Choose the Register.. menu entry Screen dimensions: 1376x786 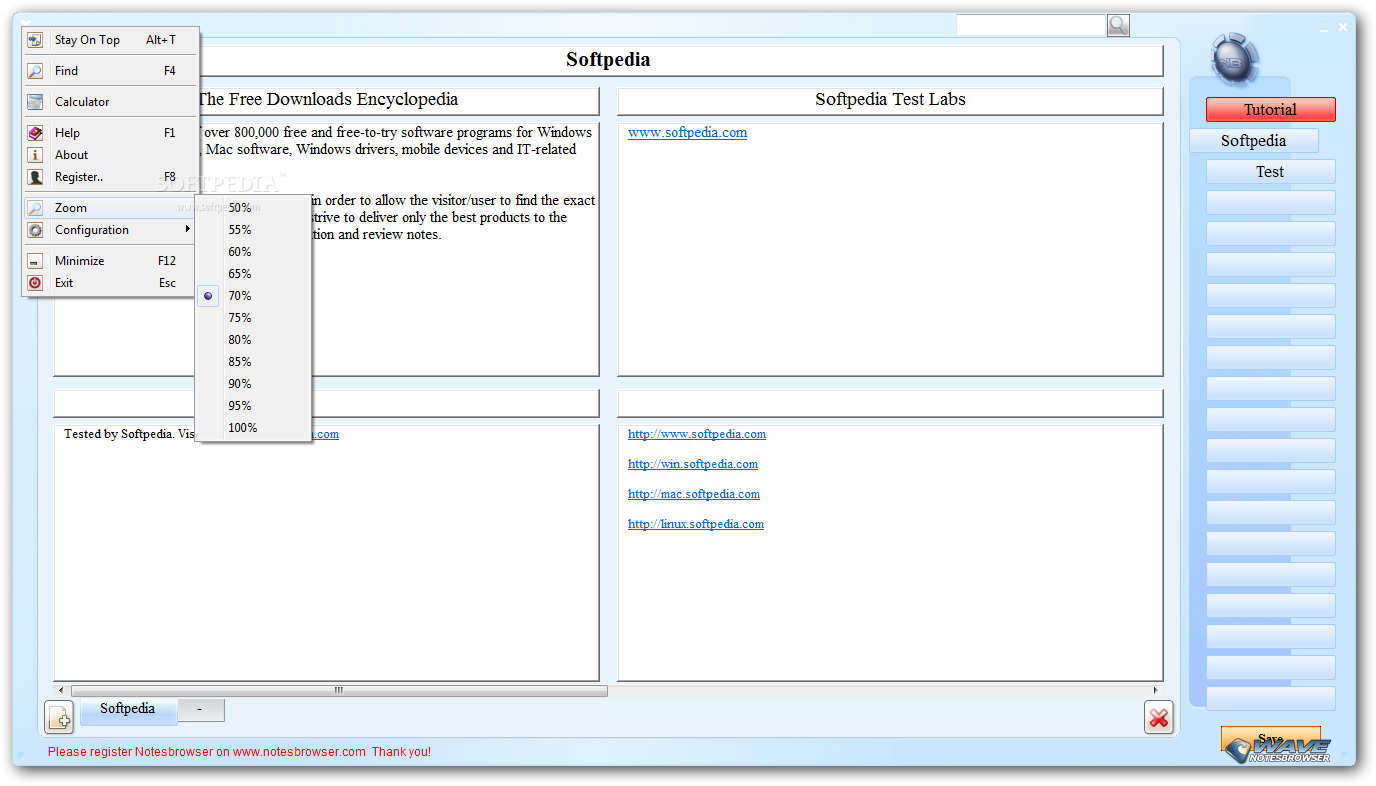111,177
